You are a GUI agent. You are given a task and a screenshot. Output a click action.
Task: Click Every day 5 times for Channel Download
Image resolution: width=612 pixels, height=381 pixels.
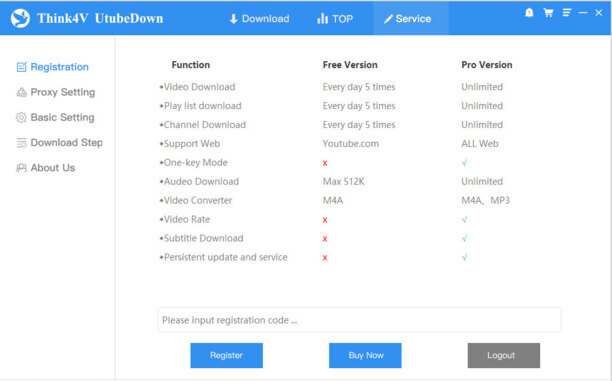click(359, 125)
